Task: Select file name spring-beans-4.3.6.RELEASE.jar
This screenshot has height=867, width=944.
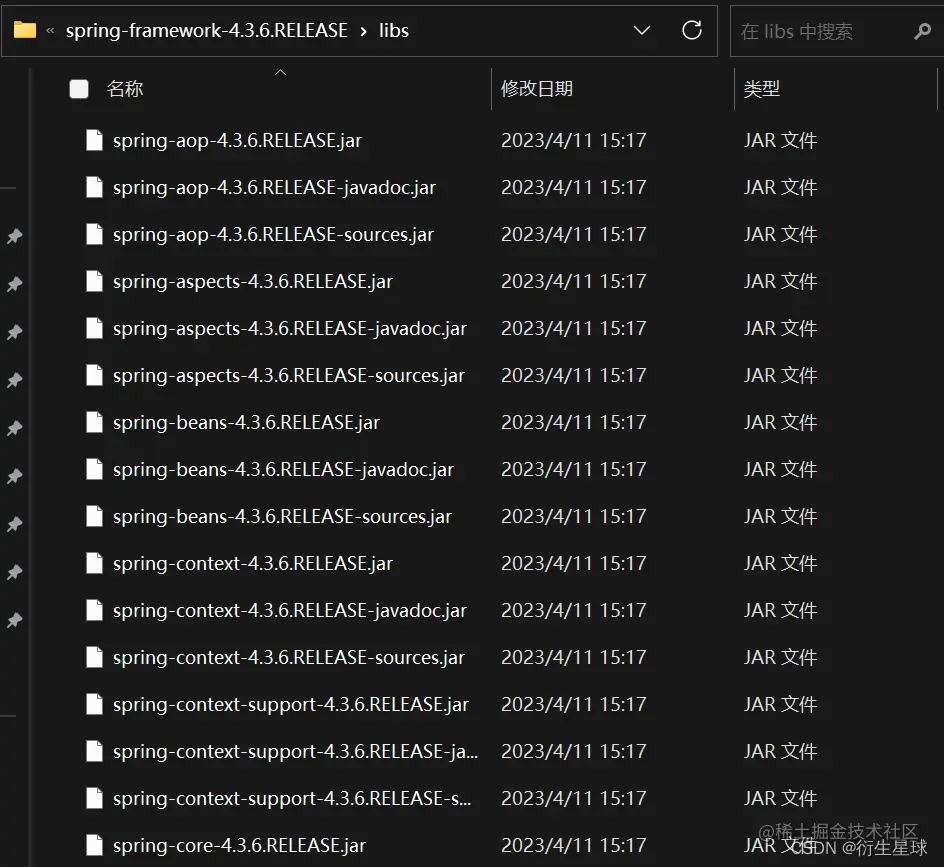Action: click(246, 423)
